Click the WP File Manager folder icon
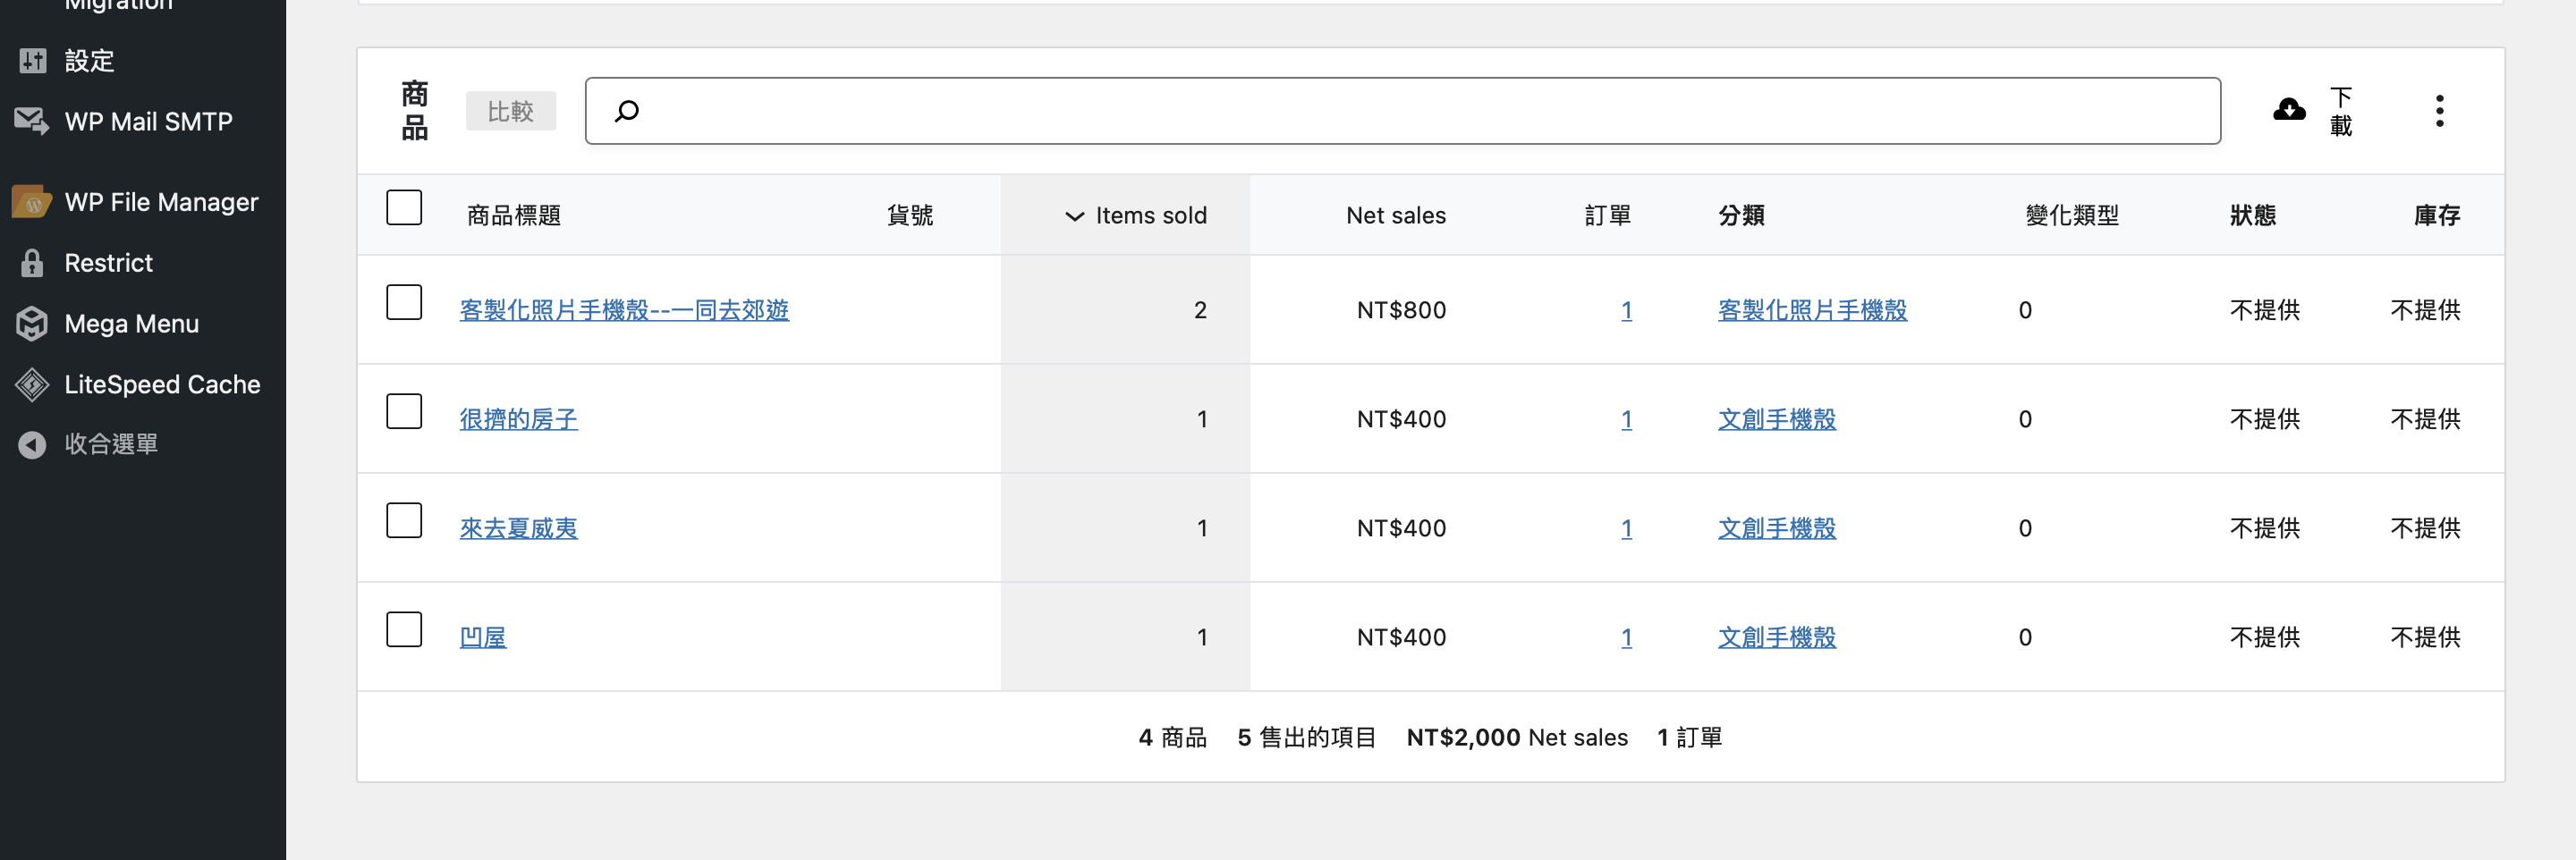Viewport: 2576px width, 860px height. [x=32, y=203]
